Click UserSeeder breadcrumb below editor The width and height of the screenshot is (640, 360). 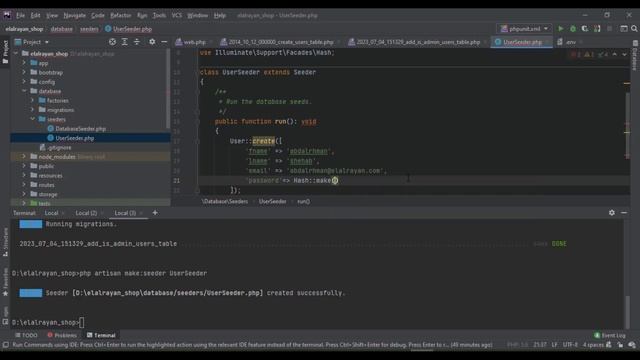pos(272,201)
